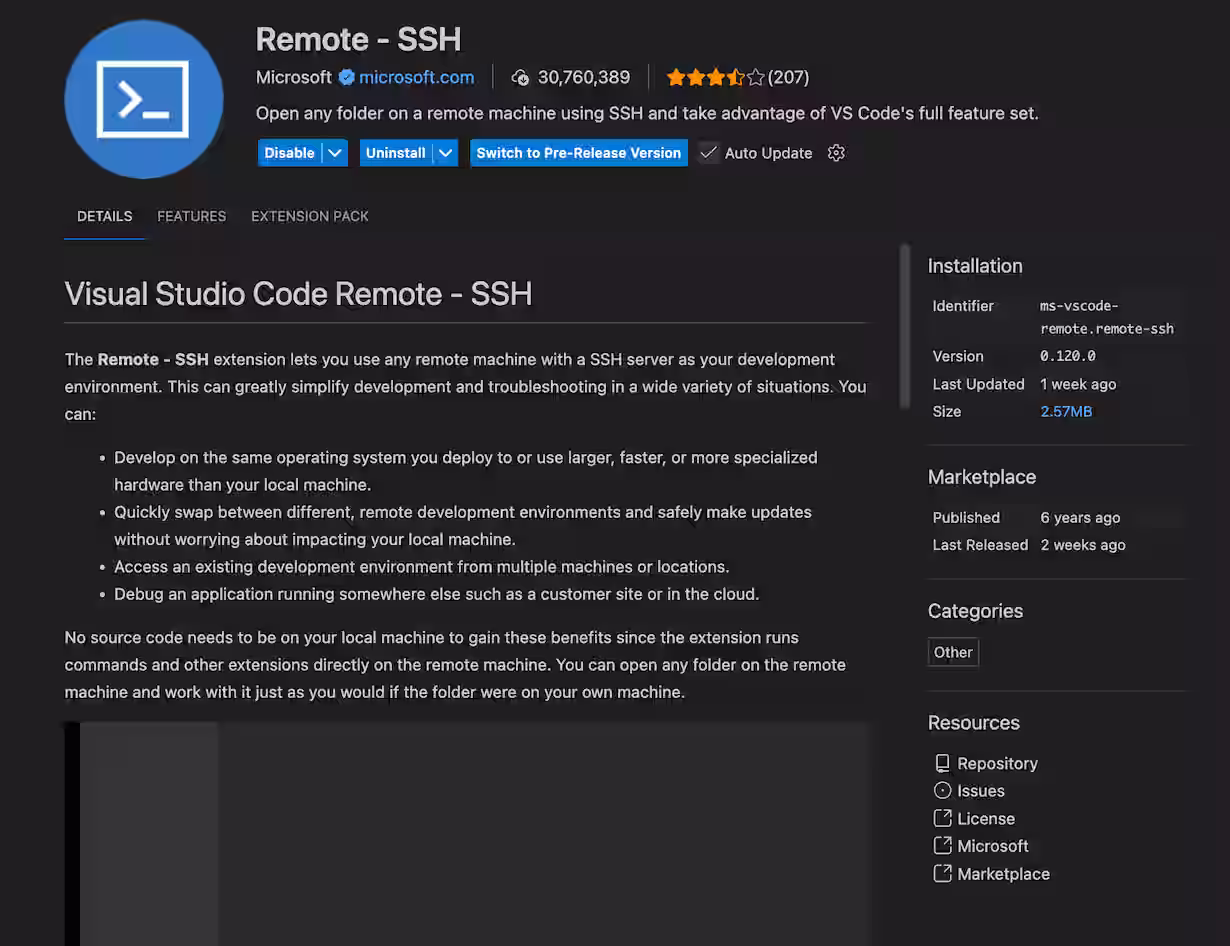This screenshot has width=1230, height=946.
Task: Open extension settings via the gear icon
Action: click(x=836, y=153)
